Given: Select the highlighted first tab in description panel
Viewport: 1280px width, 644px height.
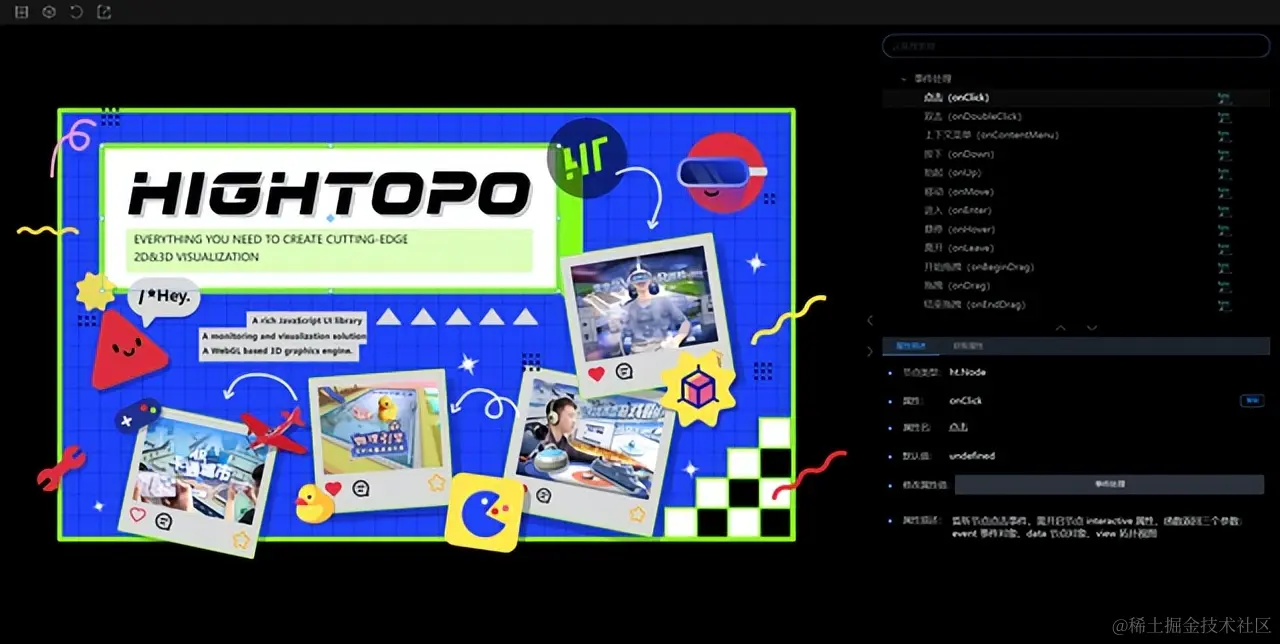Looking at the screenshot, I should coord(911,346).
